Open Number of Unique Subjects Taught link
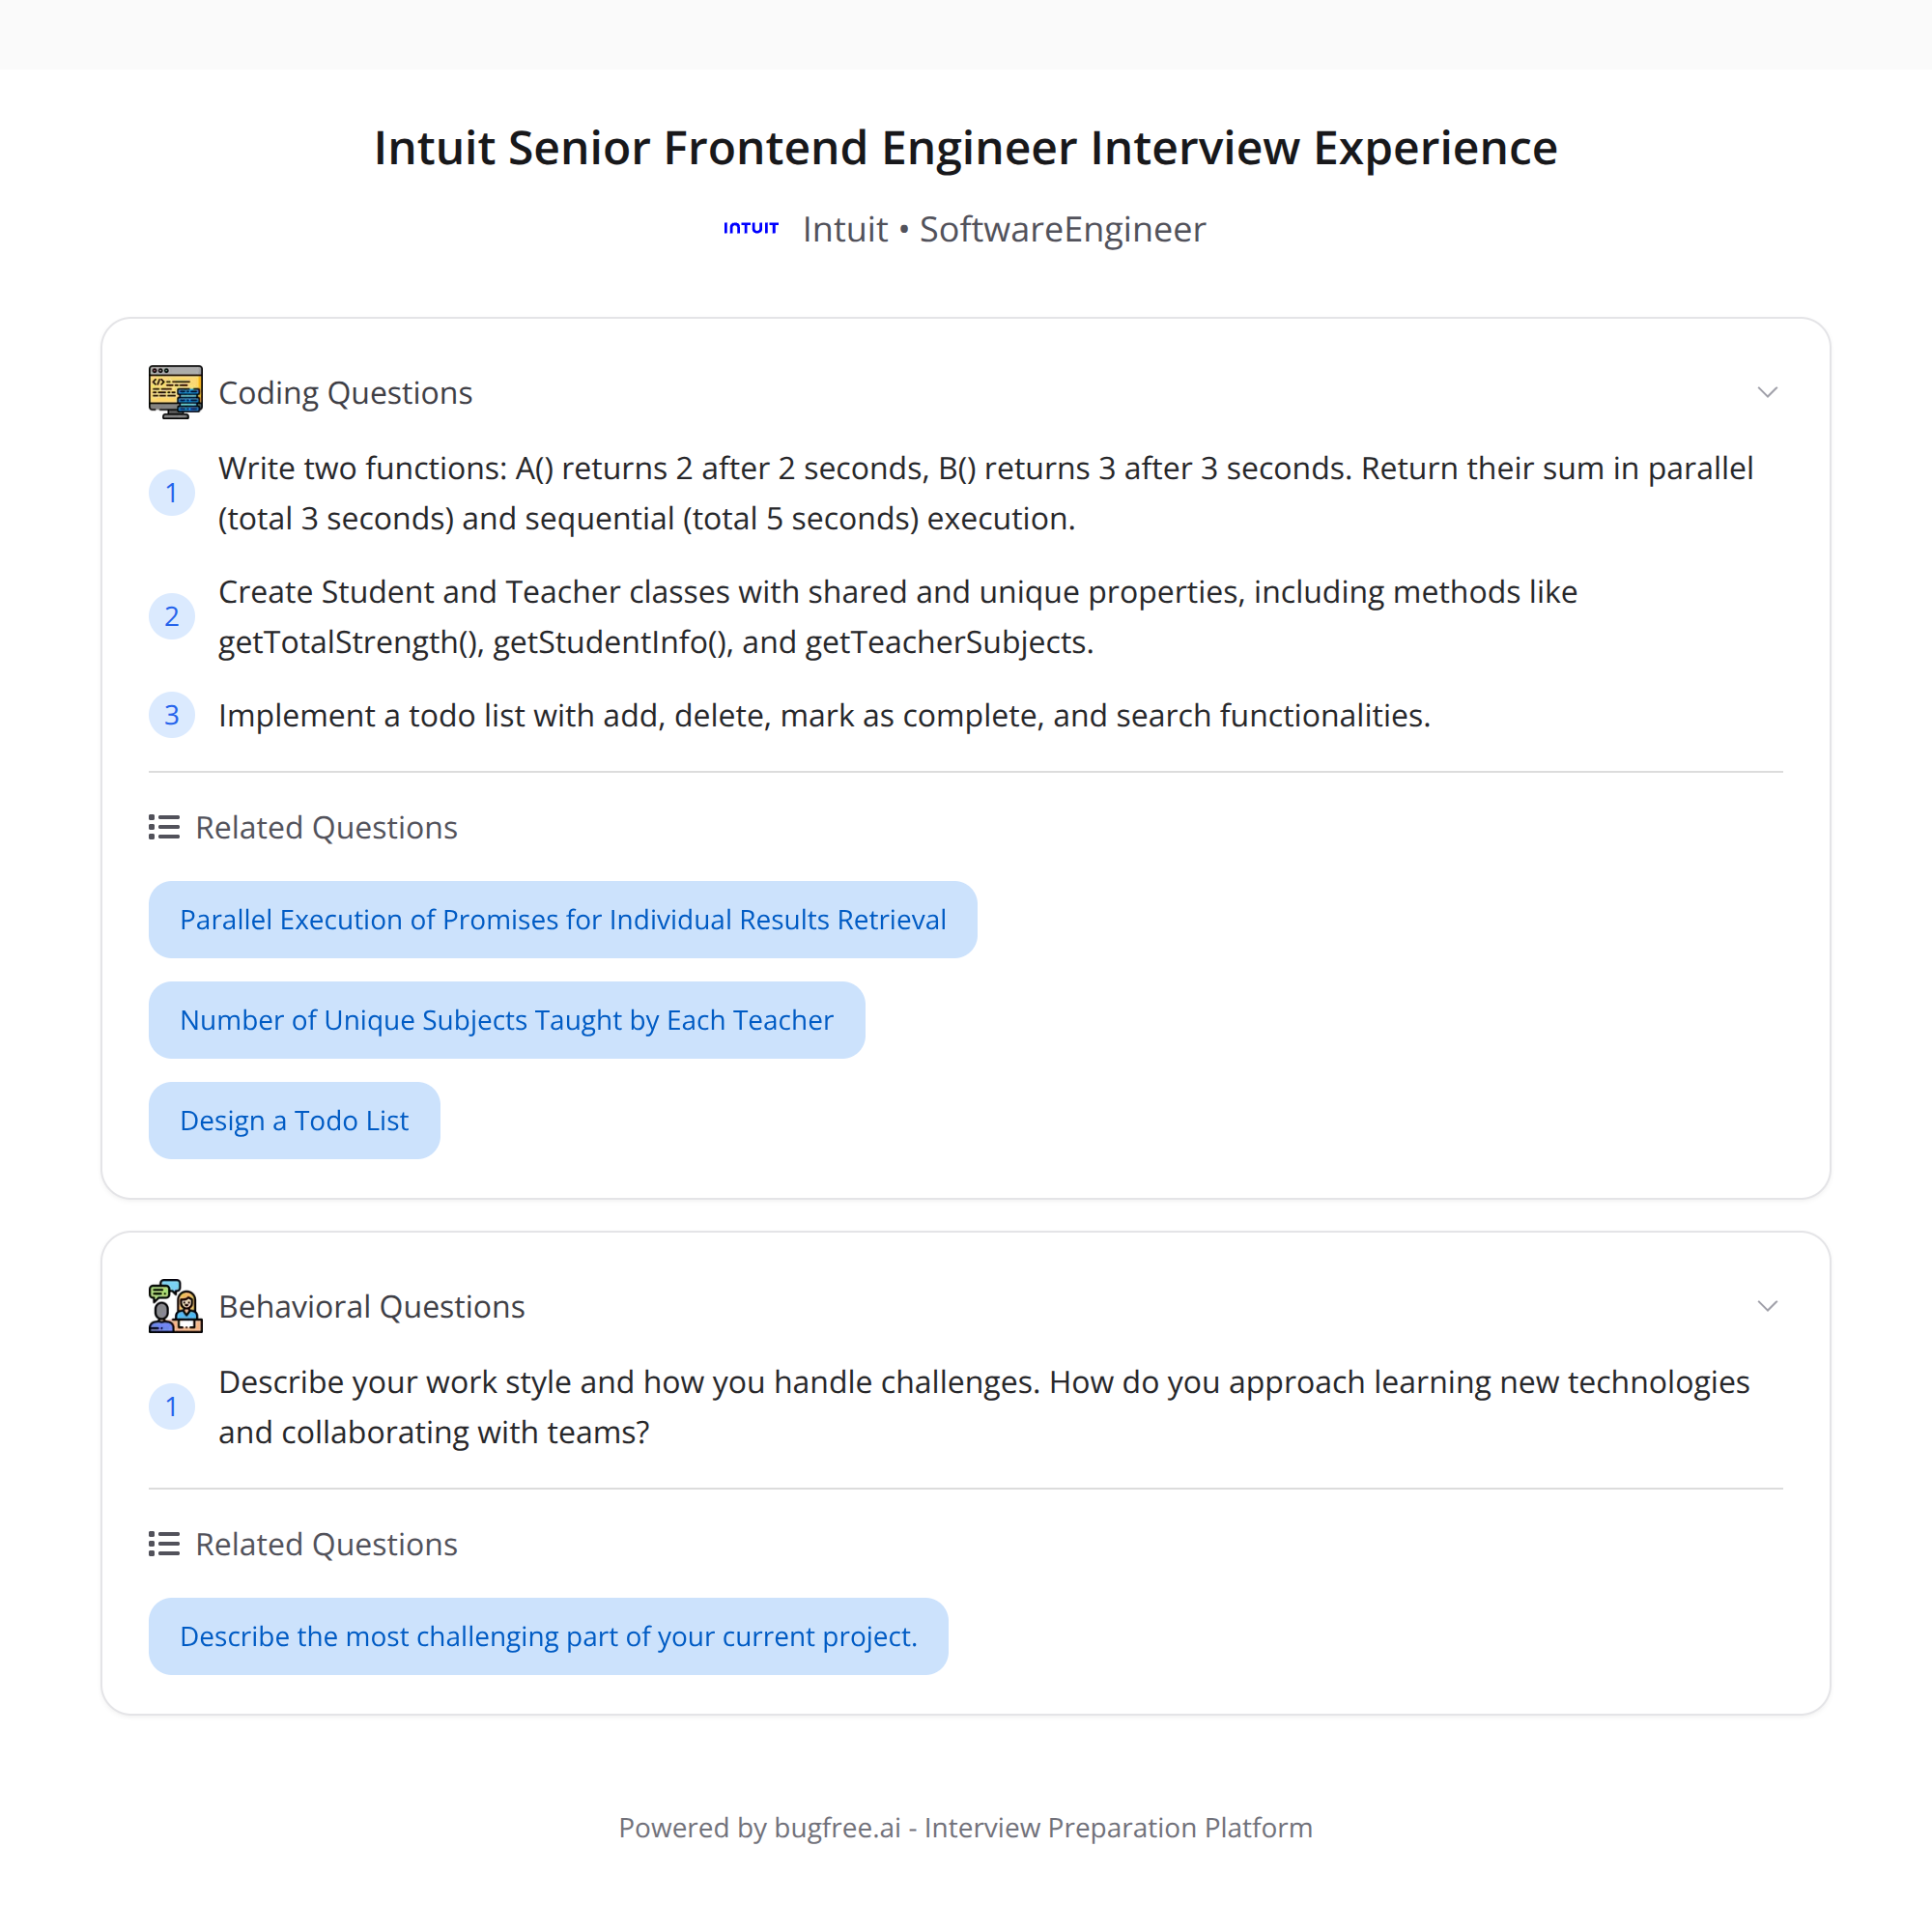Screen dimensions: 1932x1932 pos(507,1020)
